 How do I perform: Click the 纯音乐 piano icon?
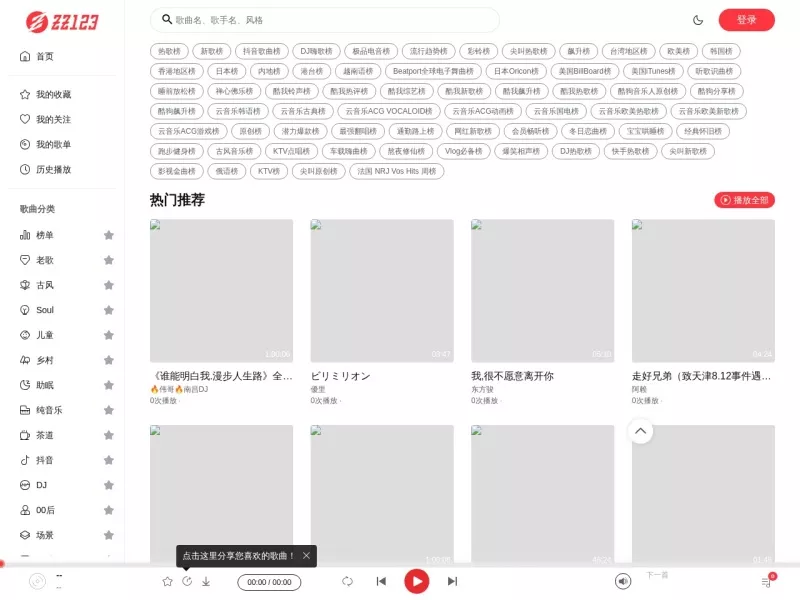pos(25,410)
